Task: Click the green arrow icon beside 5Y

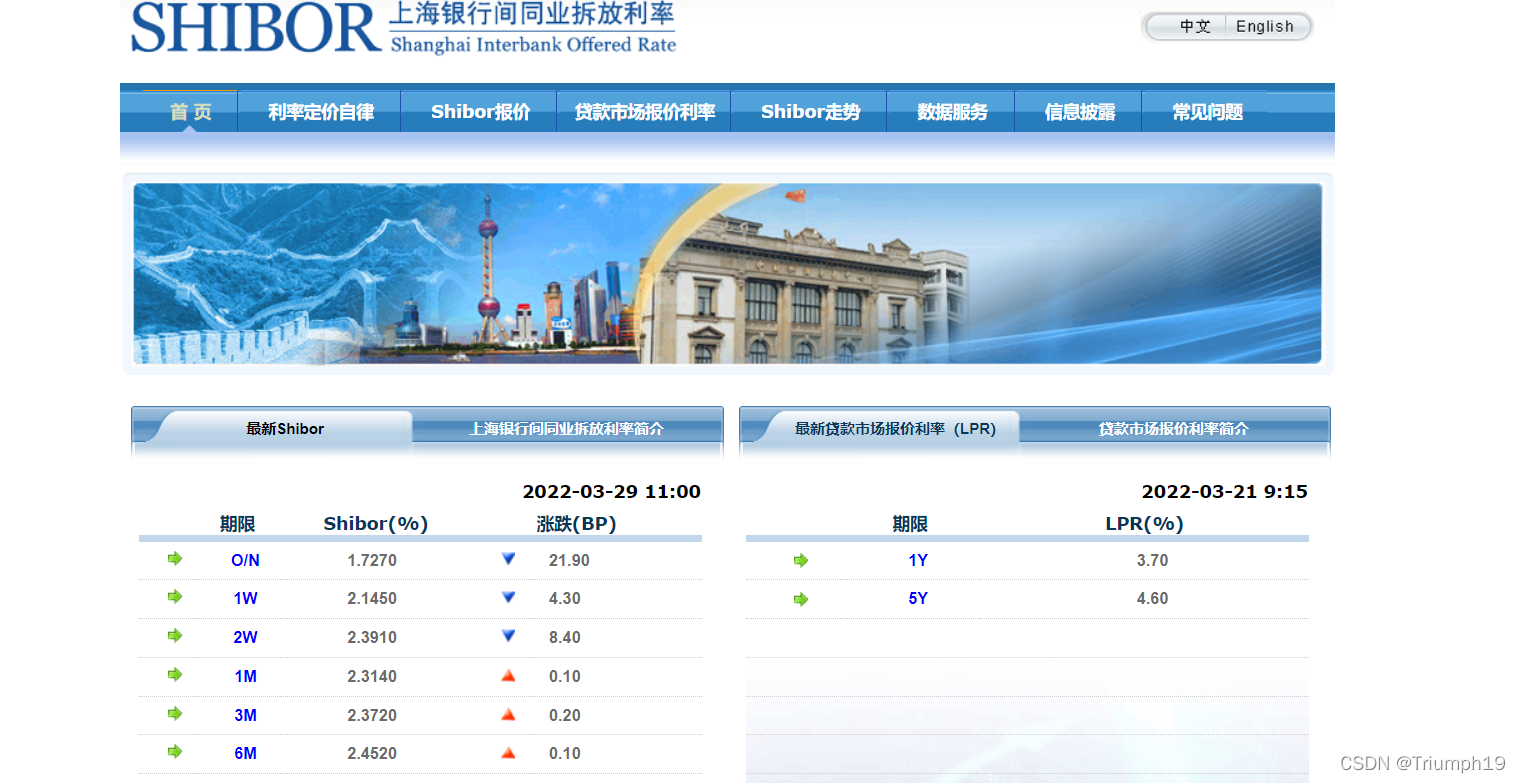Action: (800, 600)
